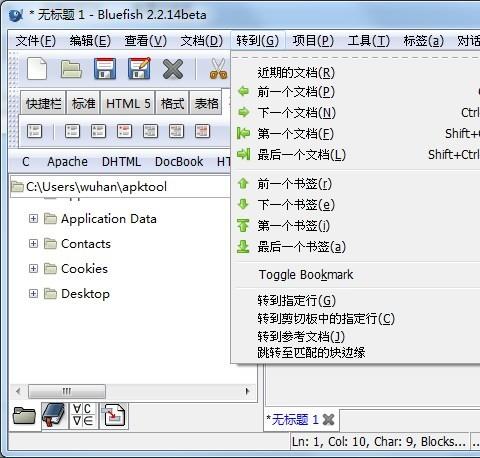Expand the Contacts folder node
The image size is (480, 458).
[33, 244]
